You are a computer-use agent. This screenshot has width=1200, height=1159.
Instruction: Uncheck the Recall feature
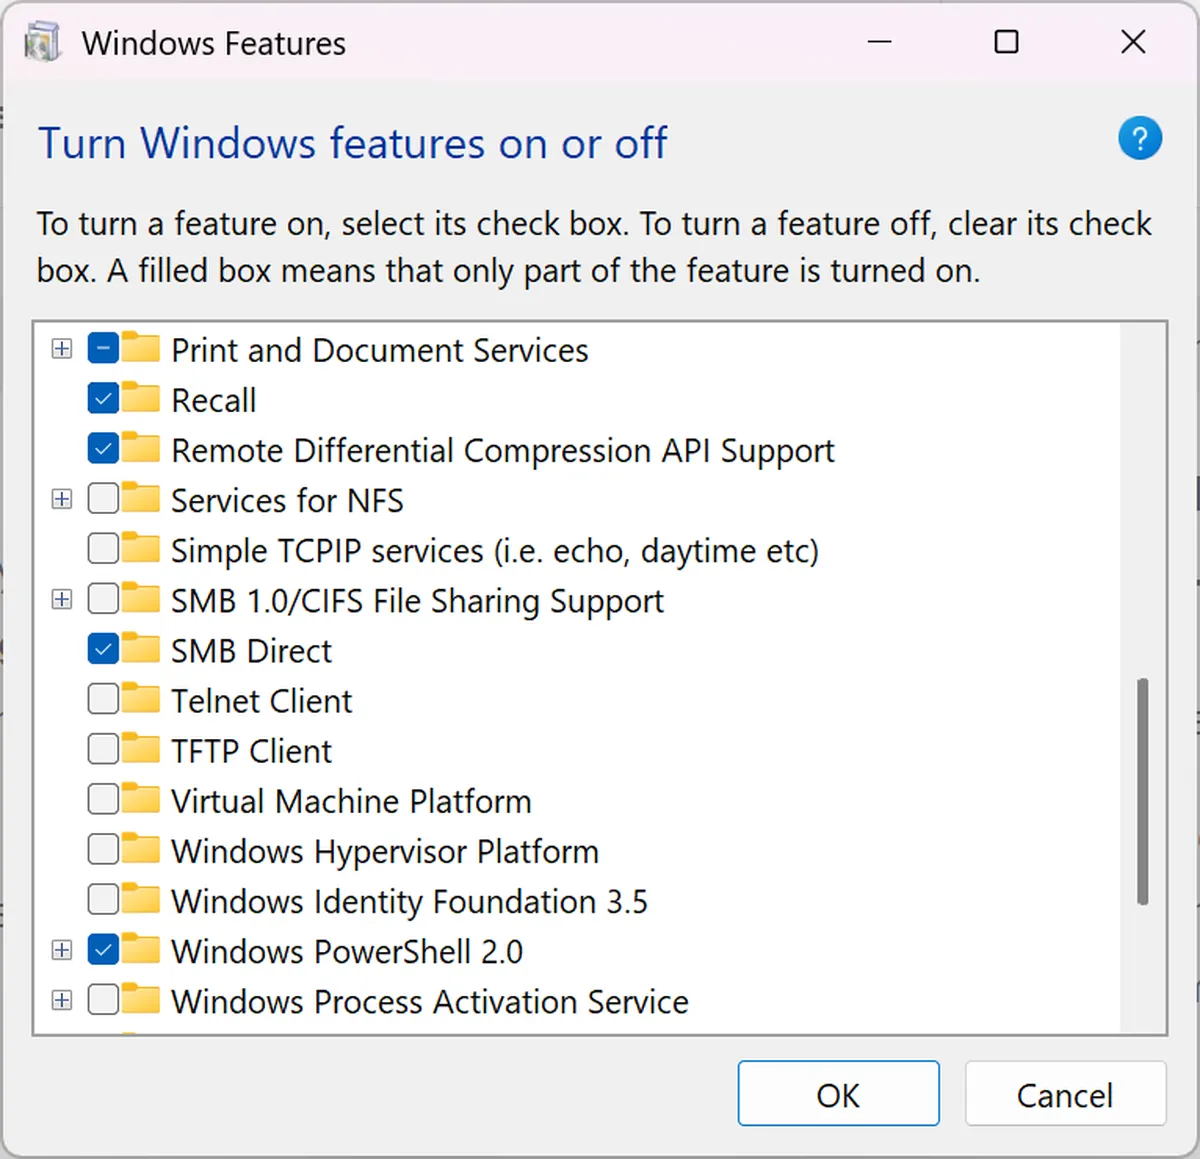point(103,398)
